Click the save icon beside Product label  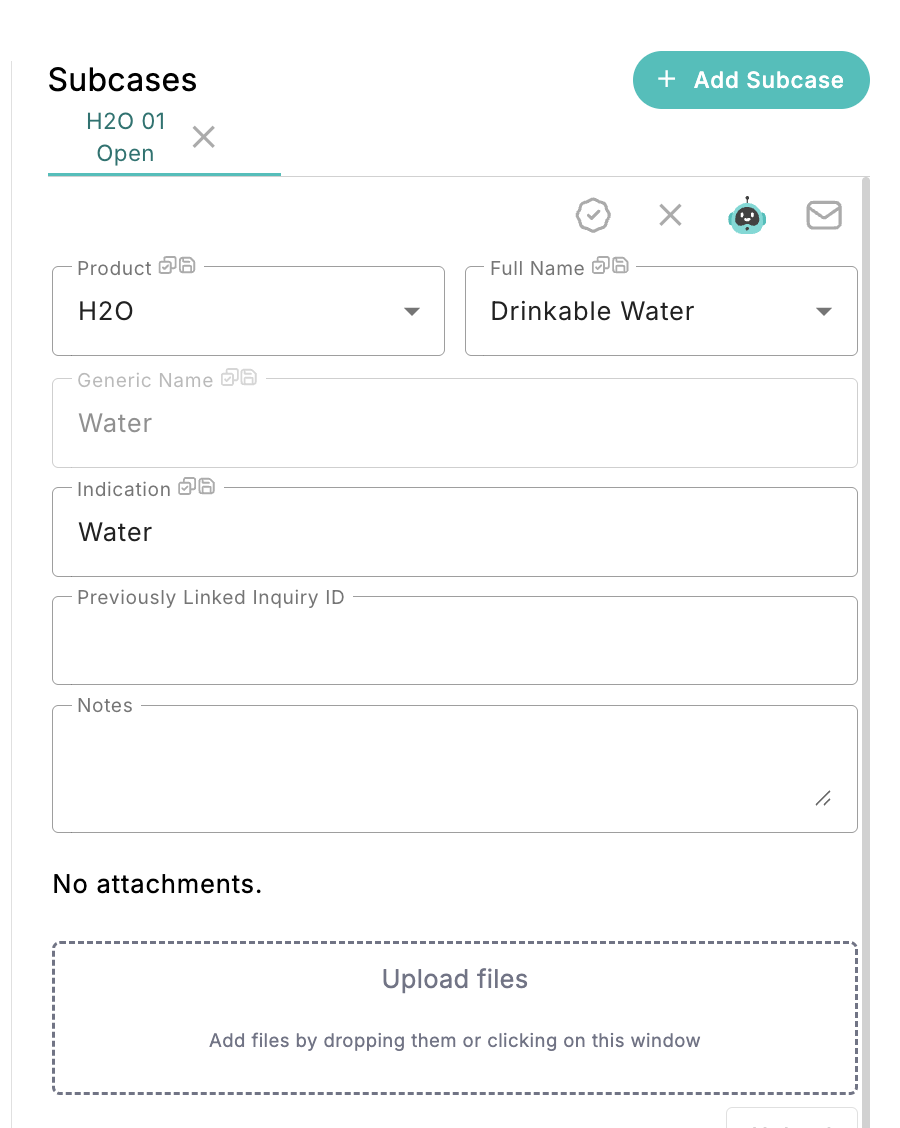(187, 266)
